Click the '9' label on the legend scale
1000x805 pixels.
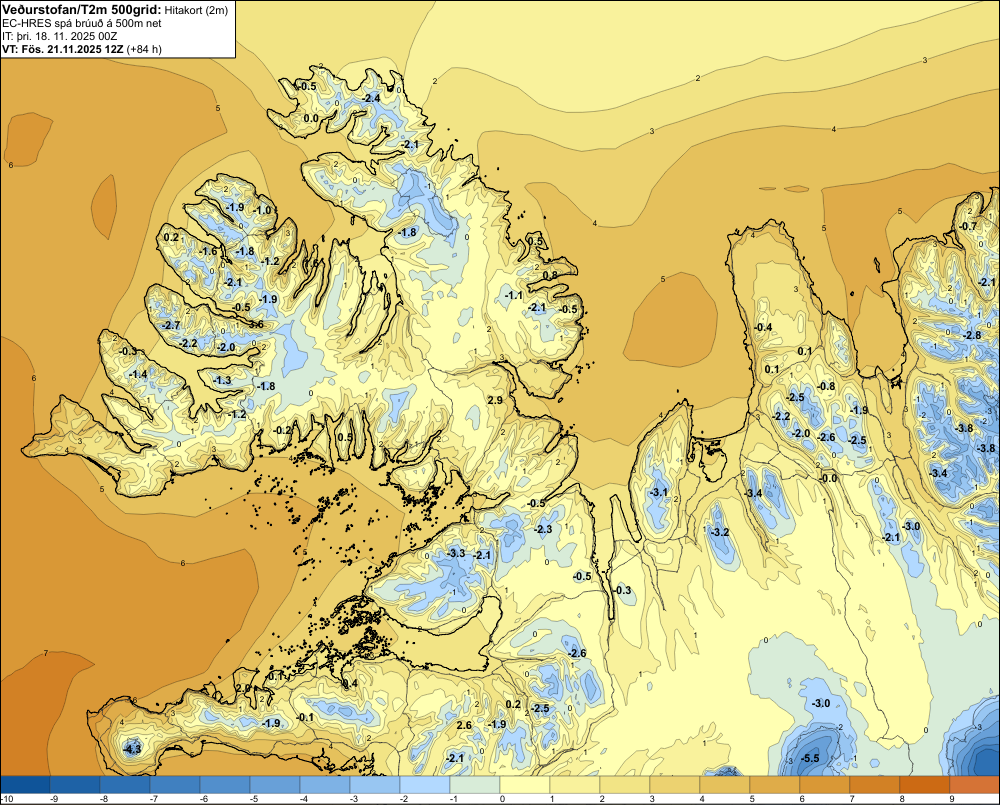click(952, 799)
